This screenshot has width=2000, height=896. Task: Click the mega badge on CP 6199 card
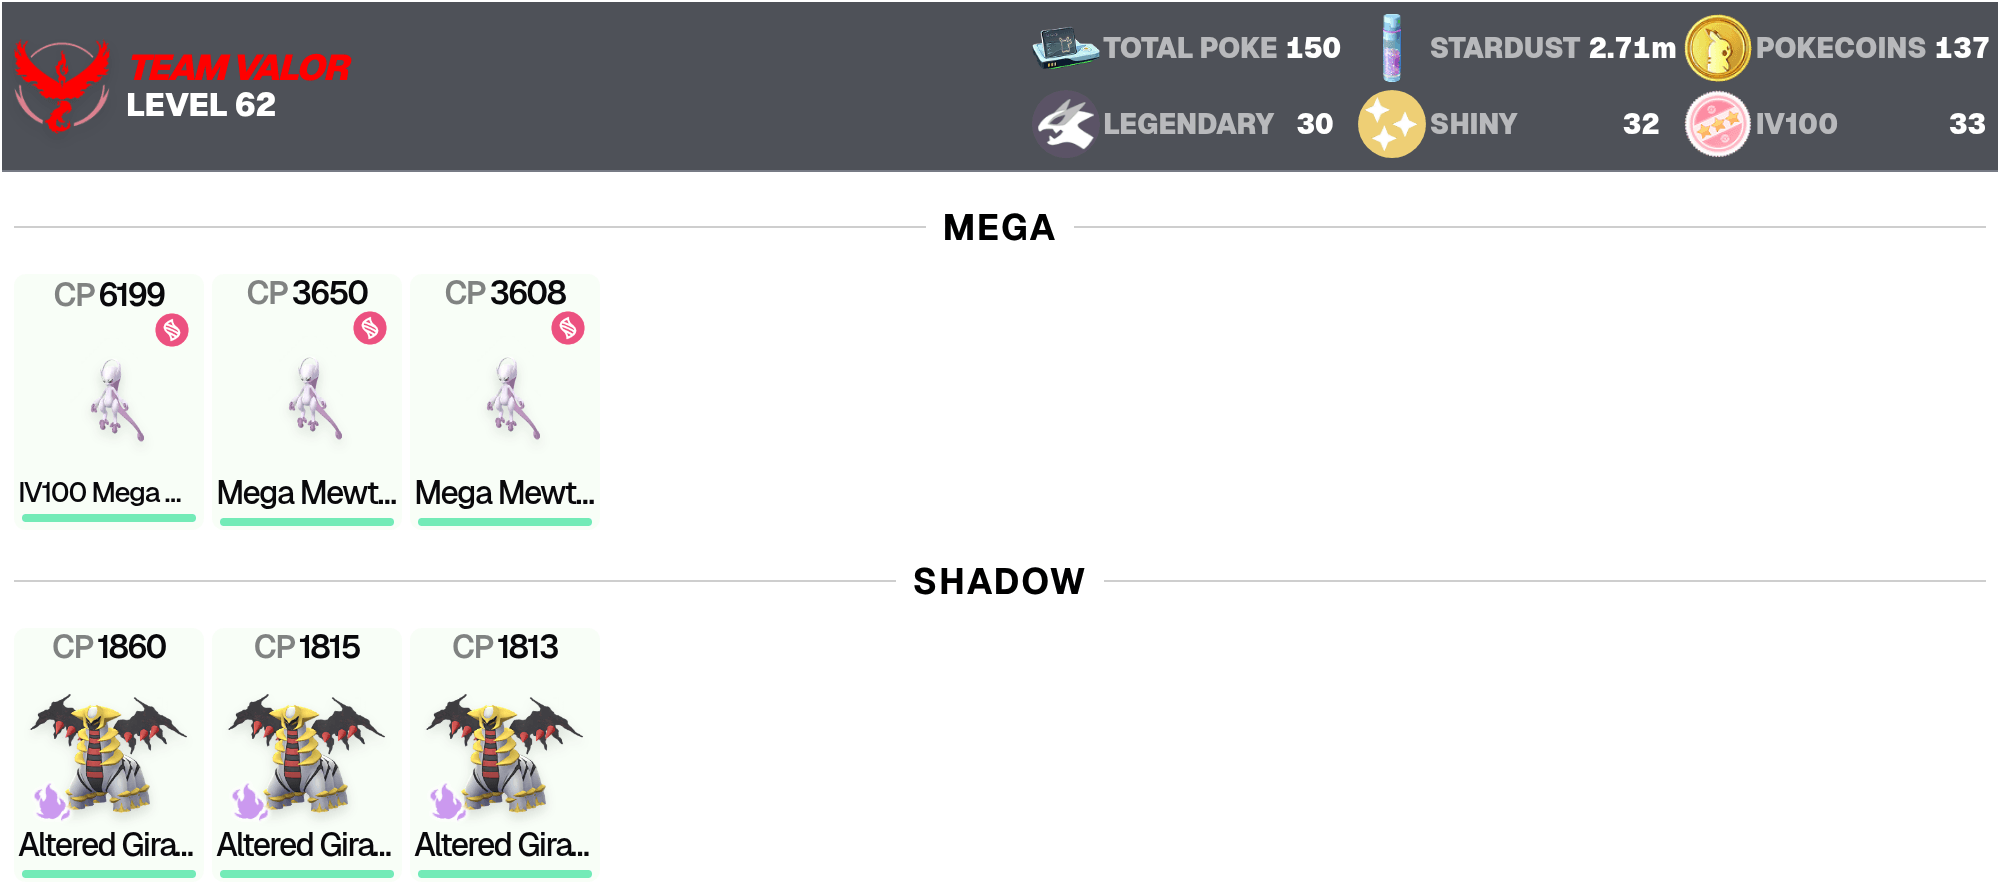click(x=172, y=330)
